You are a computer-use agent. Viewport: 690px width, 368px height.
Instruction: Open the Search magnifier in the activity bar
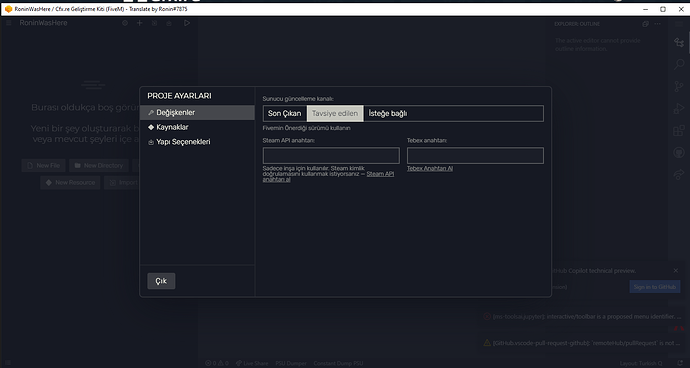point(679,64)
